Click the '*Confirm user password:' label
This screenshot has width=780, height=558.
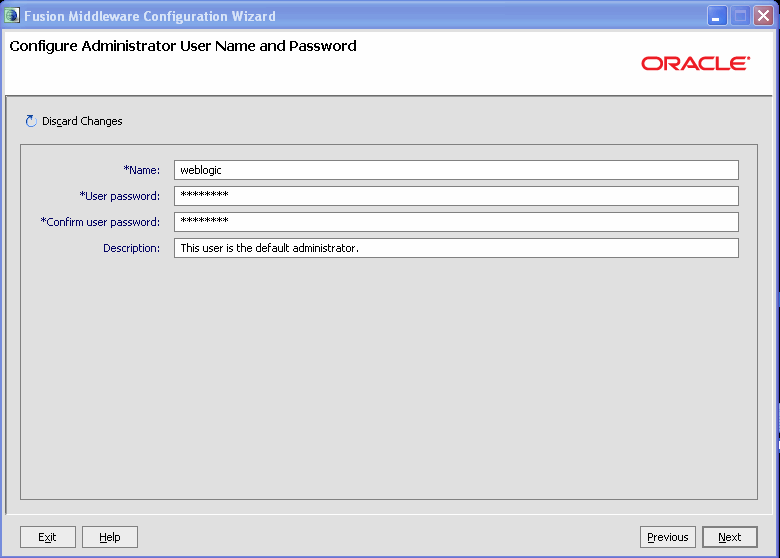click(x=100, y=222)
